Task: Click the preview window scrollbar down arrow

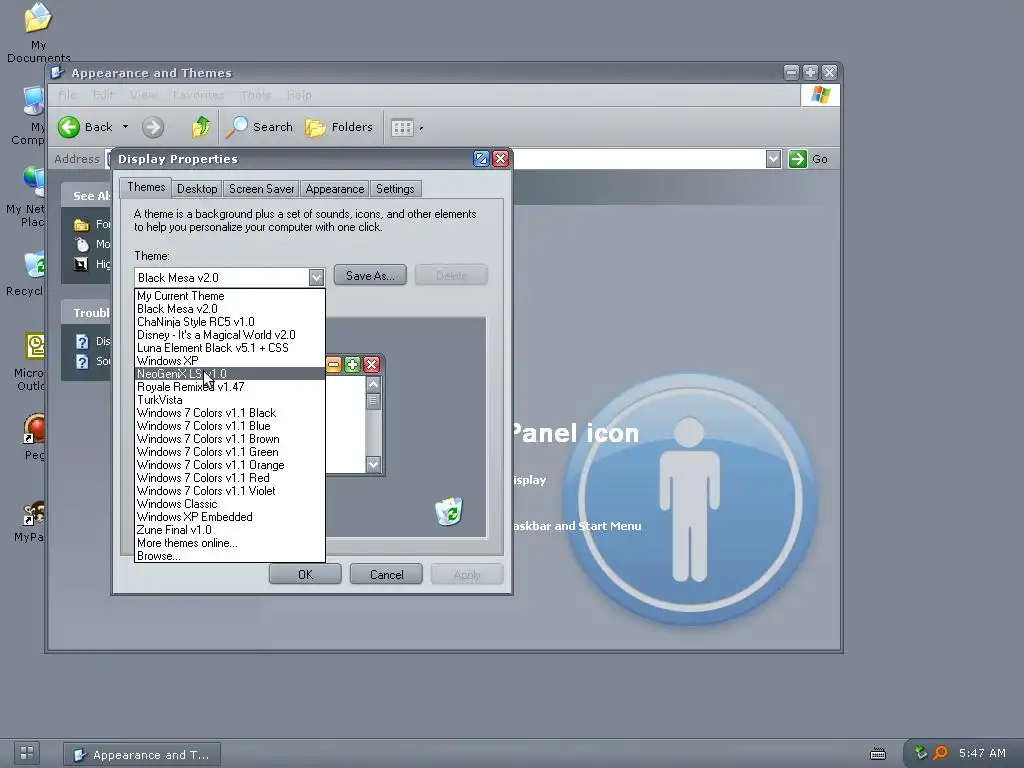Action: point(374,464)
